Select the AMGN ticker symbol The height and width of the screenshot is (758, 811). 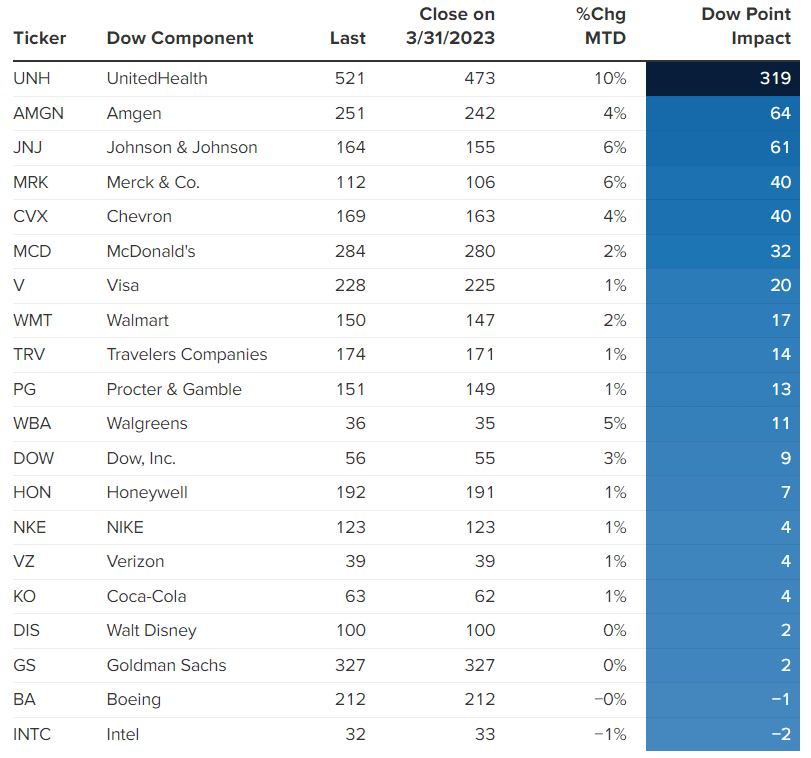click(38, 113)
